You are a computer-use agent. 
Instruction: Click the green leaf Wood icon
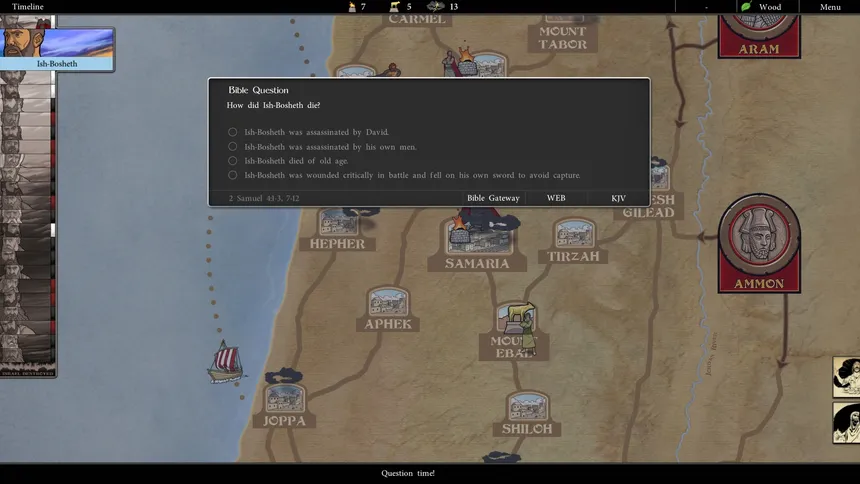[x=746, y=7]
